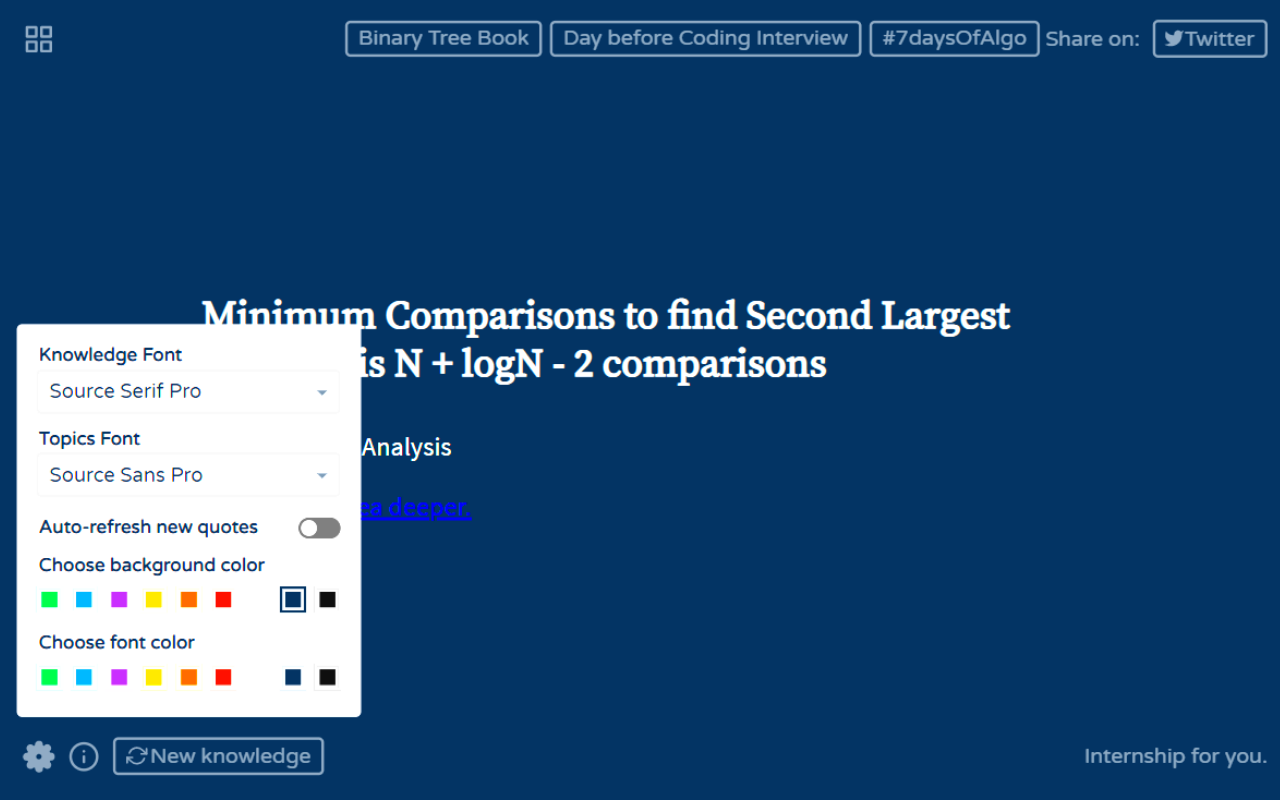Select purple font color swatch
The width and height of the screenshot is (1280, 800).
point(119,677)
